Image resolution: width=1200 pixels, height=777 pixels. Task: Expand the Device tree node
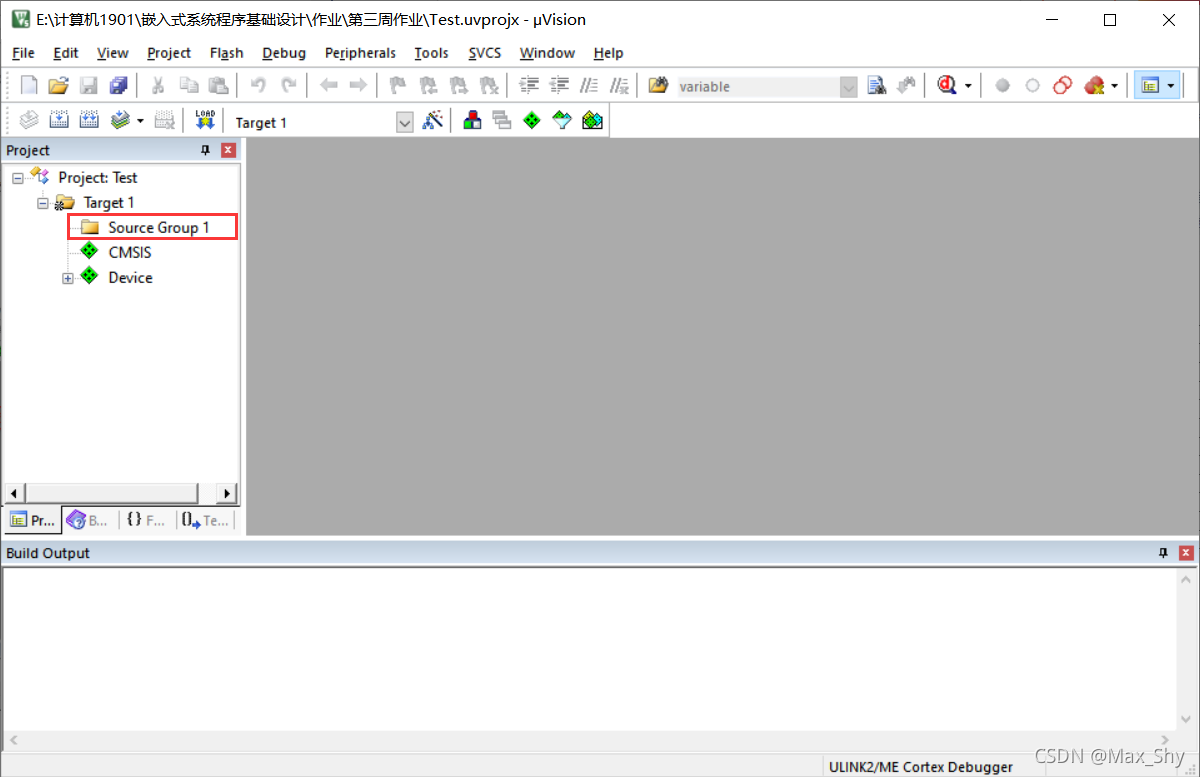(x=68, y=278)
